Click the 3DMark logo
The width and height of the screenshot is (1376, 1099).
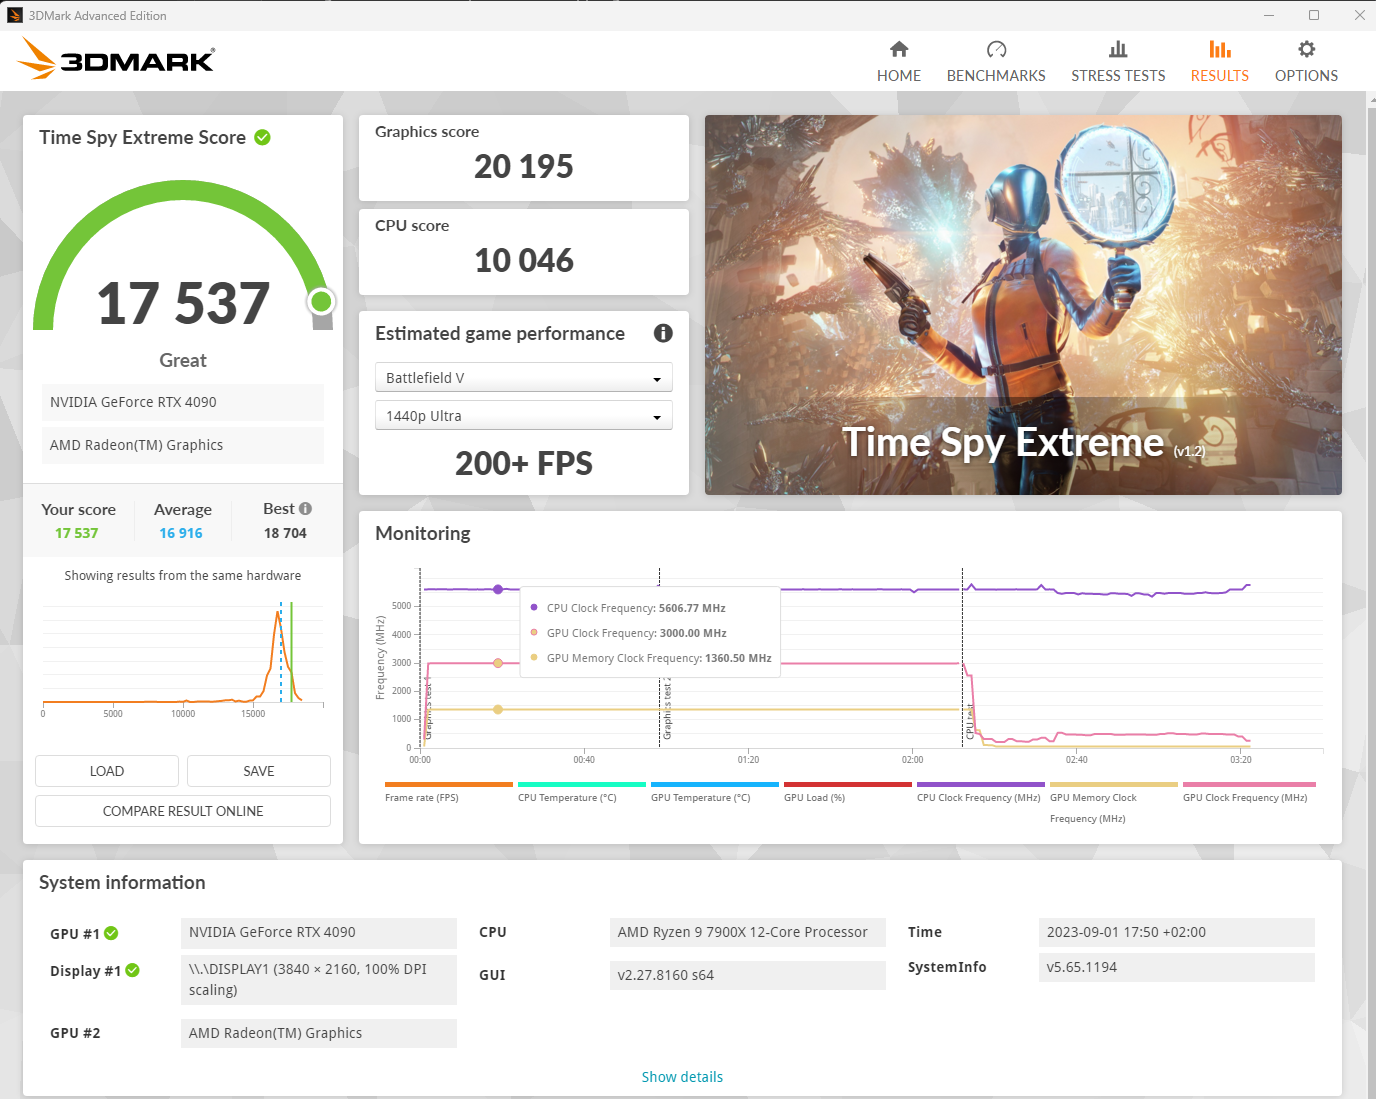coord(116,59)
